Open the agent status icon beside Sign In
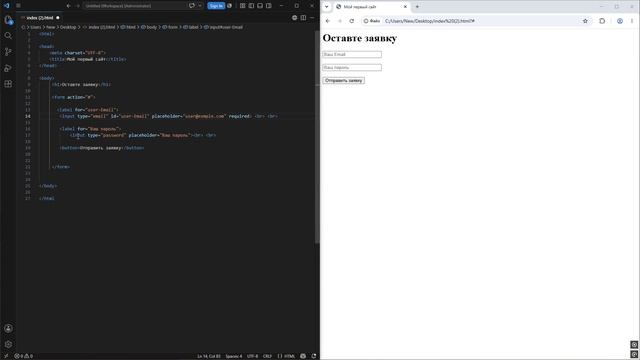Image resolution: width=640 pixels, height=360 pixels. pos(229,6)
